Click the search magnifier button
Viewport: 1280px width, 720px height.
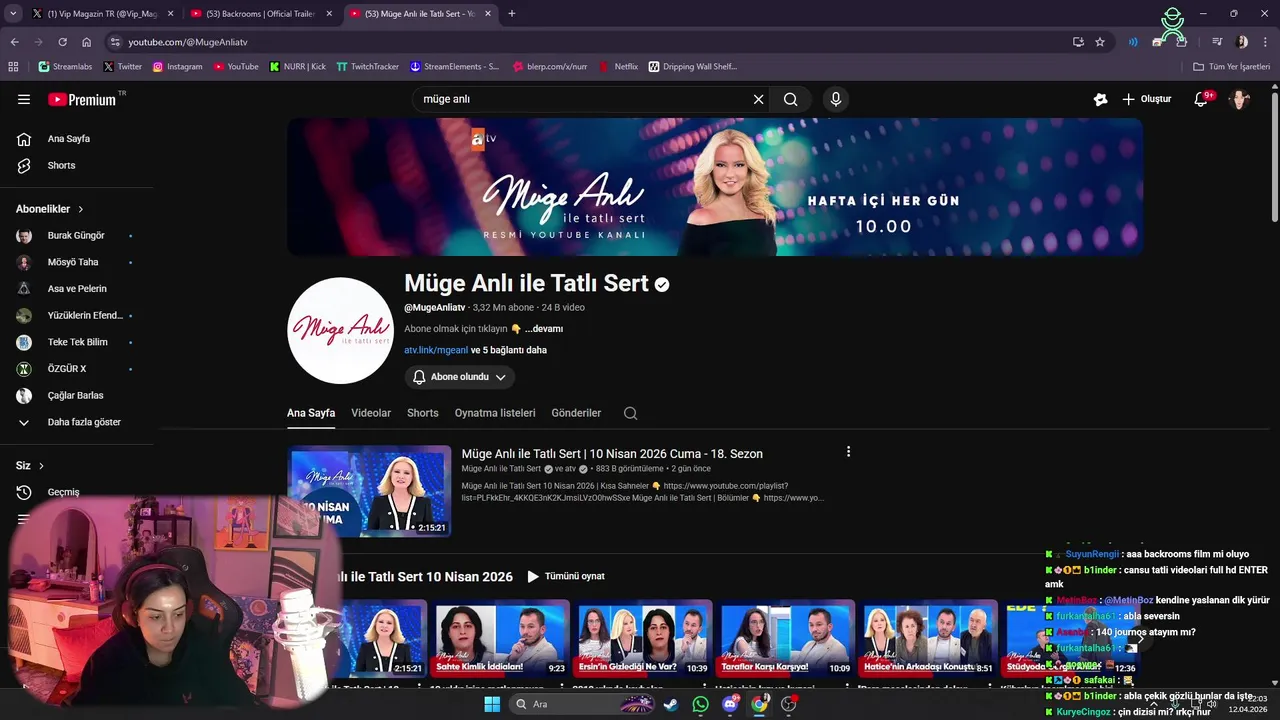coord(791,99)
